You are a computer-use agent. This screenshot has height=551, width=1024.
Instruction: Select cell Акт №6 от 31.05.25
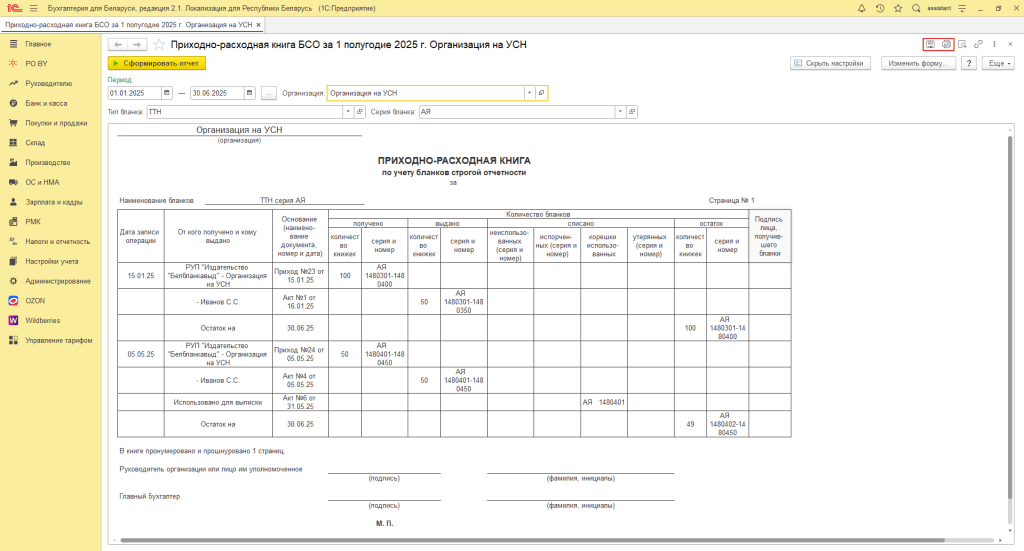point(300,402)
